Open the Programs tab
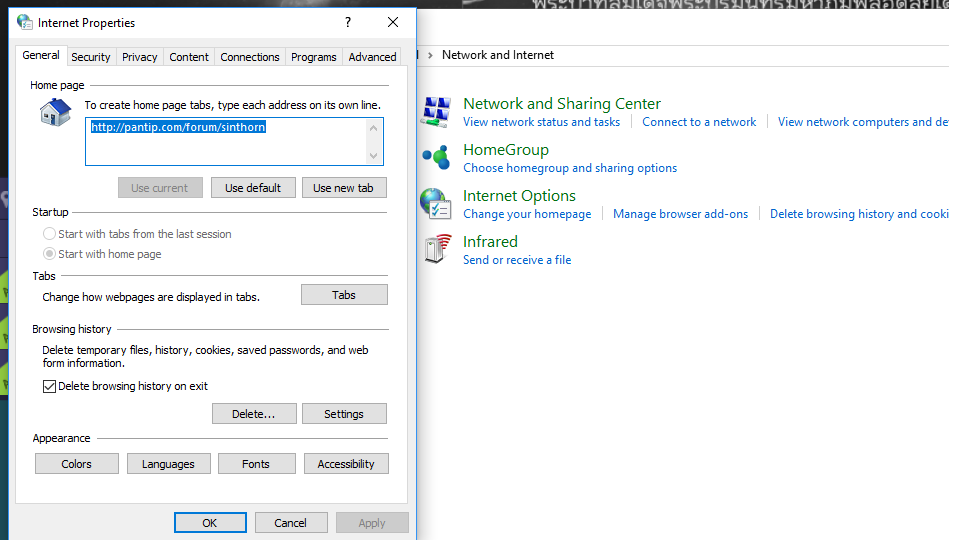This screenshot has width=955, height=542. point(314,57)
